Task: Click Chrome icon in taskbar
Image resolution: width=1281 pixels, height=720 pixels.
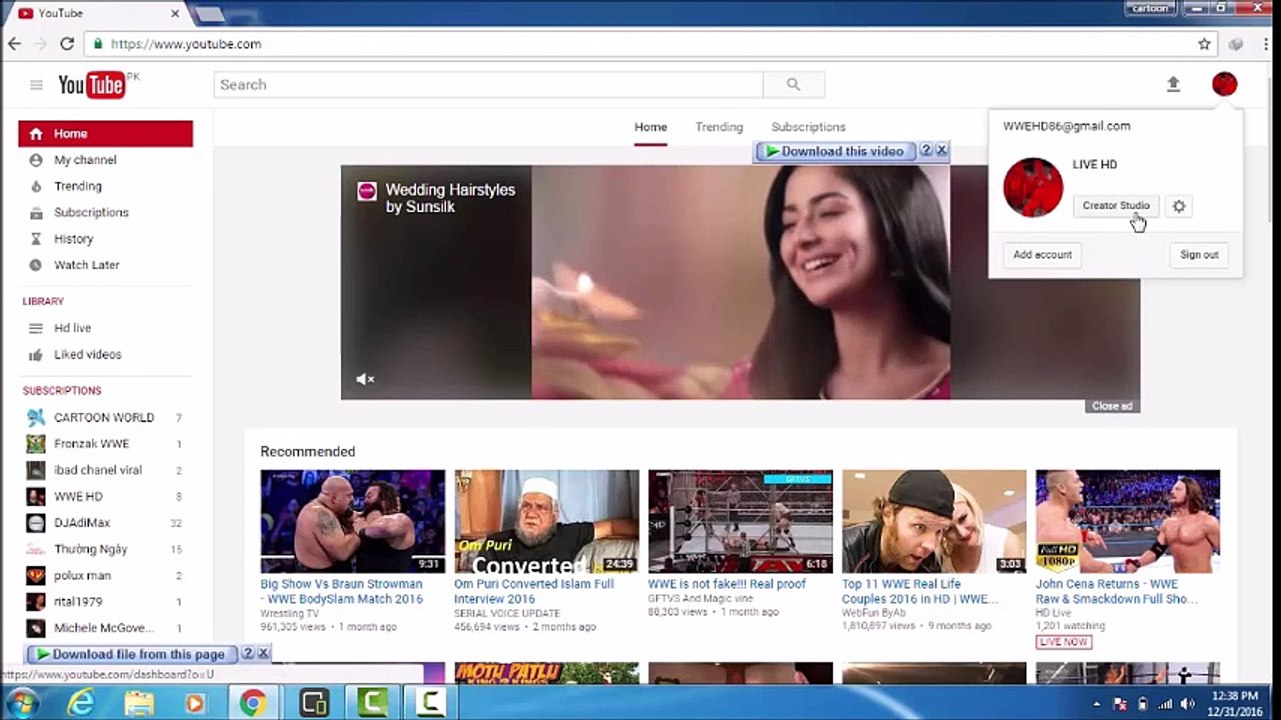Action: click(x=253, y=704)
